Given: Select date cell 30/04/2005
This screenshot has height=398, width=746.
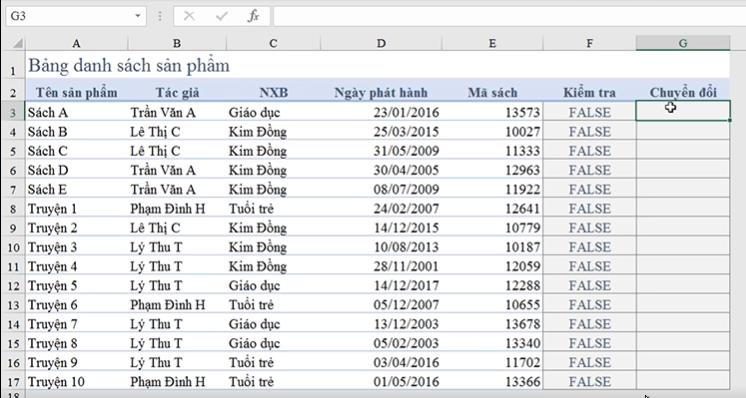Looking at the screenshot, I should click(382, 170).
